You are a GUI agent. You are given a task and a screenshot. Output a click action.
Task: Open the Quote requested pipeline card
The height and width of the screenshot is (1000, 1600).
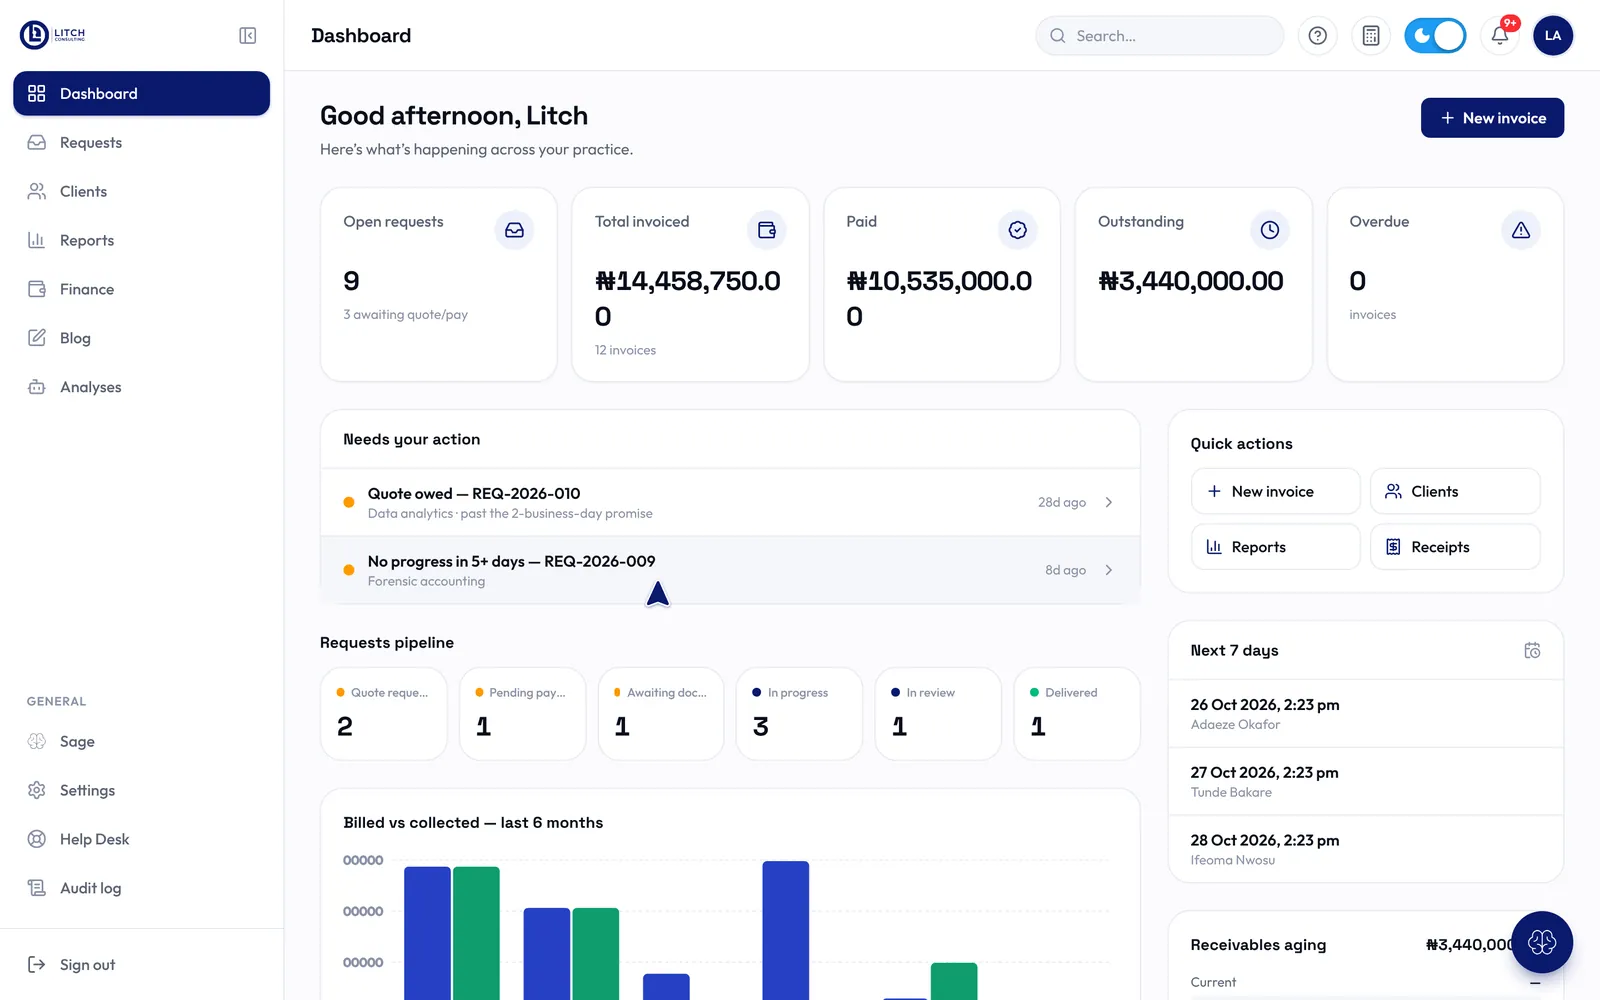[383, 714]
